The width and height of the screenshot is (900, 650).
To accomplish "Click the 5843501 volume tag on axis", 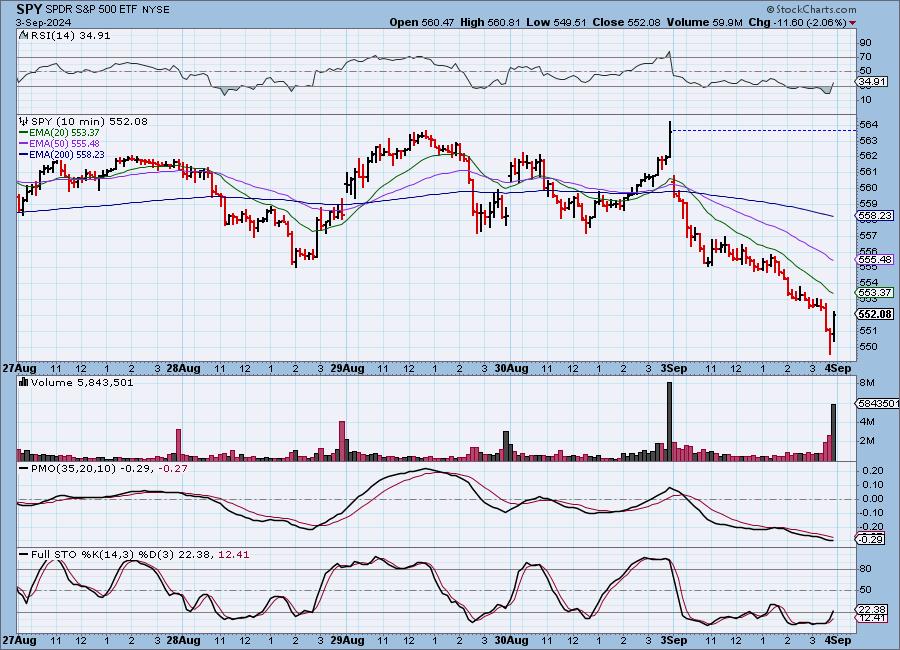I will [x=878, y=404].
